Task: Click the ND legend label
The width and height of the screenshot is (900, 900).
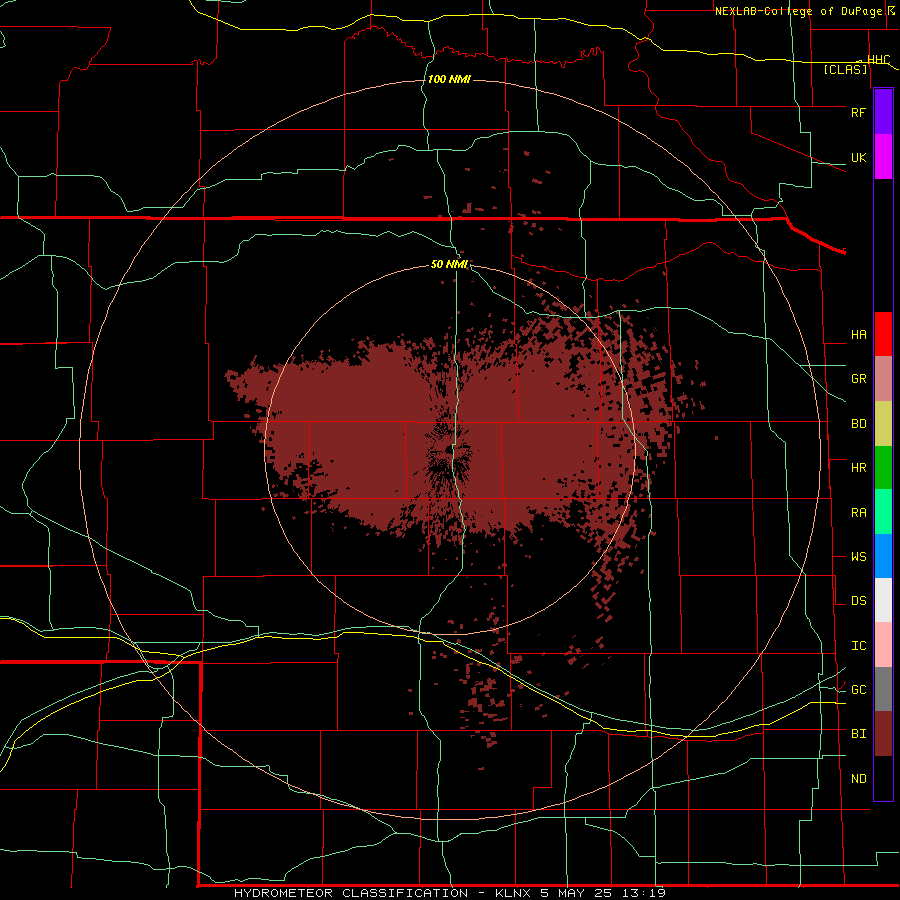Action: [x=858, y=778]
